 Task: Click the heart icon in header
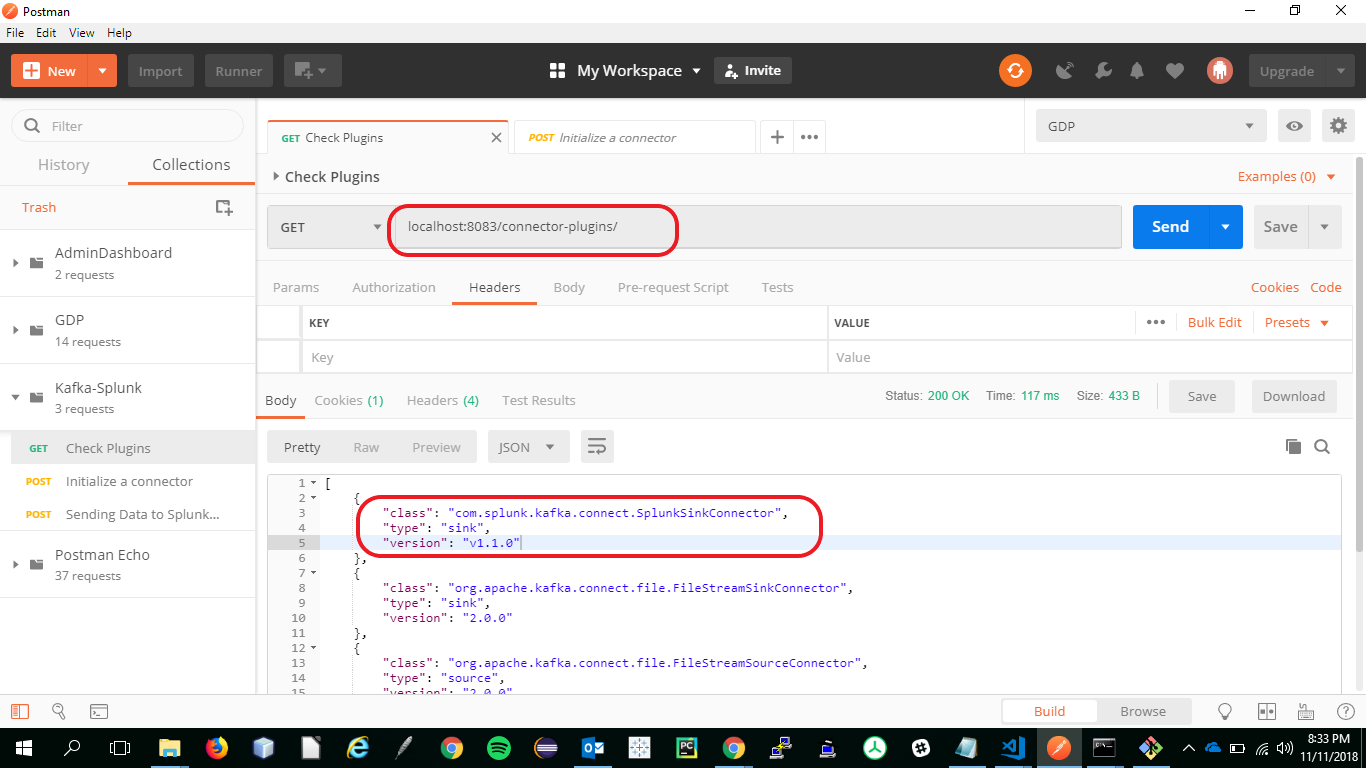1175,71
